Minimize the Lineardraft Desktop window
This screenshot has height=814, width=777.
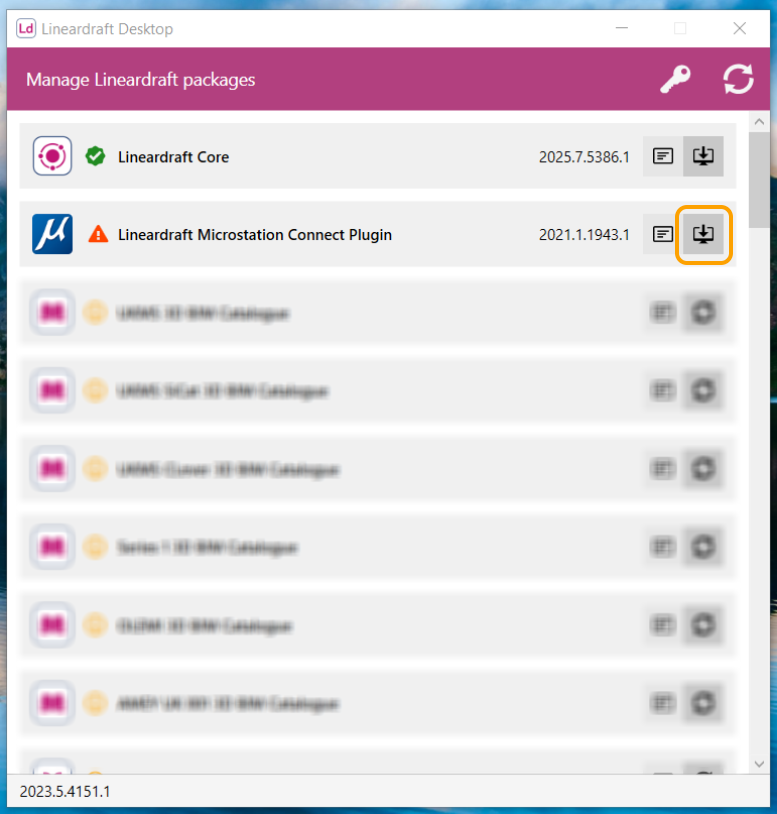(x=622, y=28)
